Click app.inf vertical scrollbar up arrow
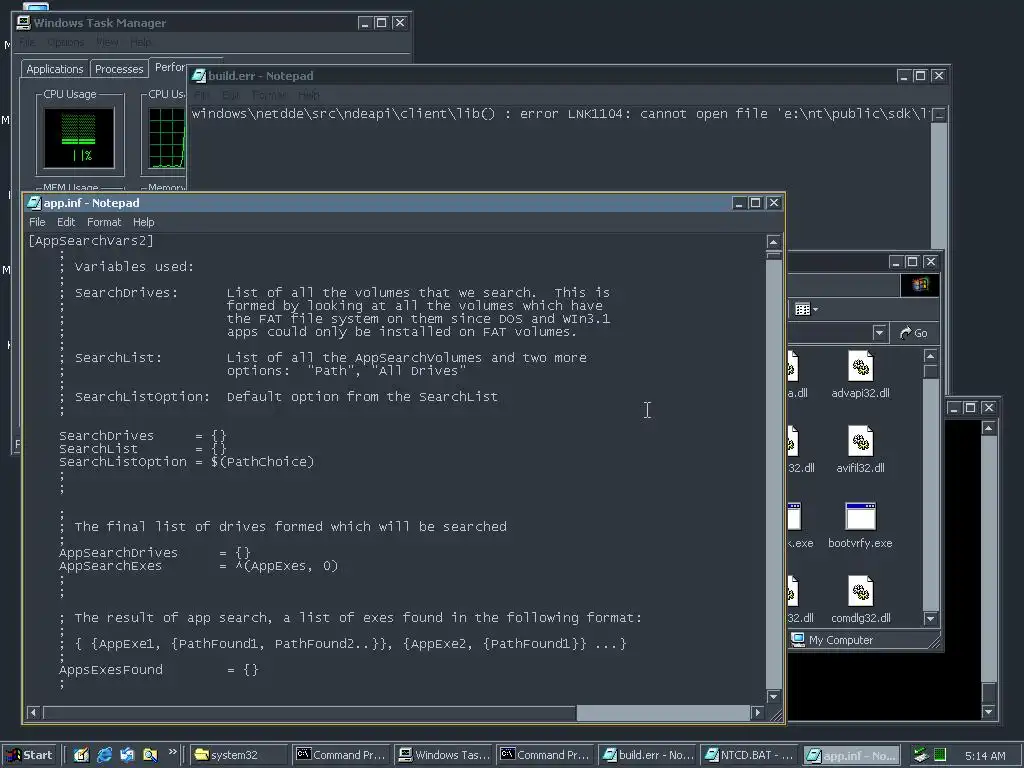The width and height of the screenshot is (1024, 768). (774, 242)
